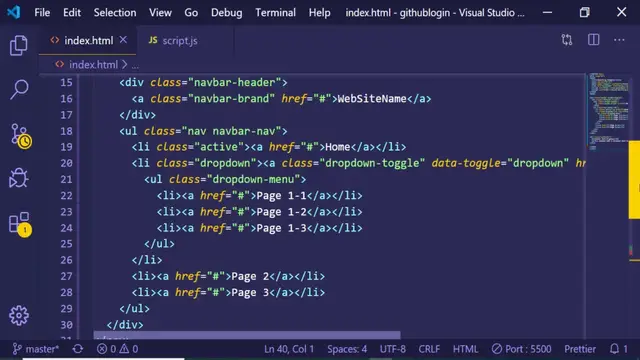Open the Manage gear settings
The image size is (640, 360).
19,316
